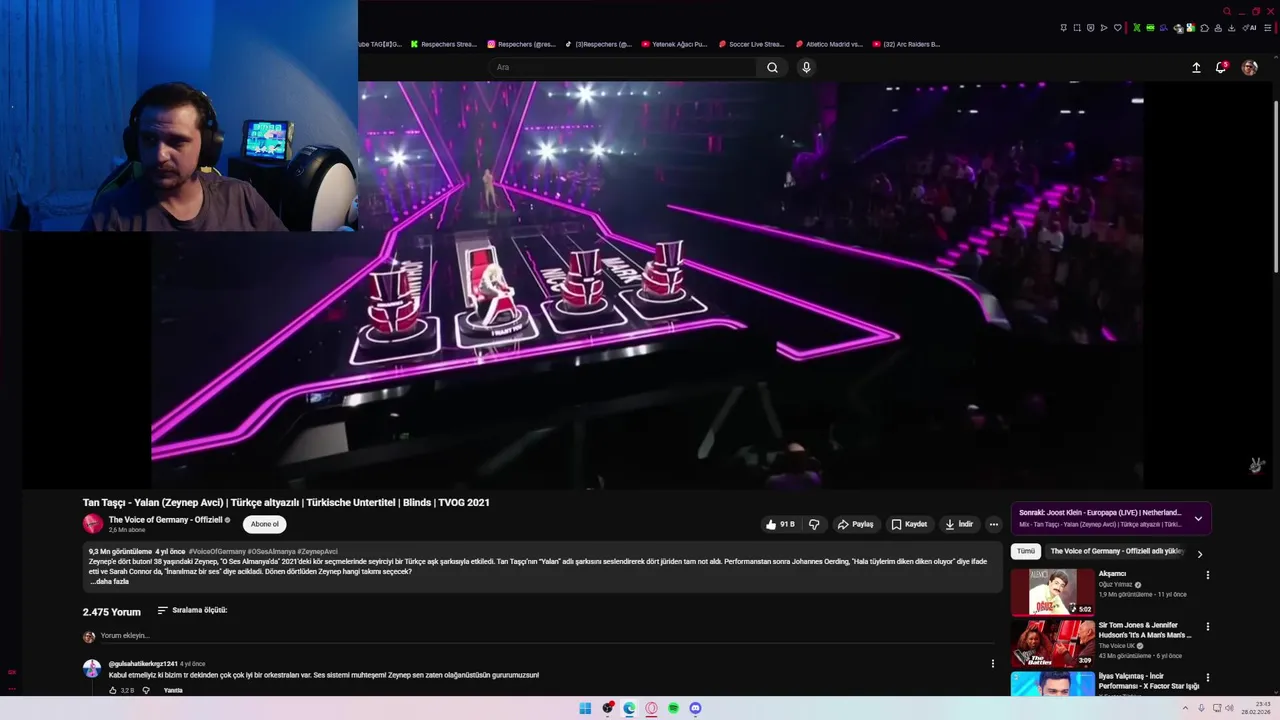Click the browser heart bookmark icon
This screenshot has width=1280, height=720.
[1117, 28]
